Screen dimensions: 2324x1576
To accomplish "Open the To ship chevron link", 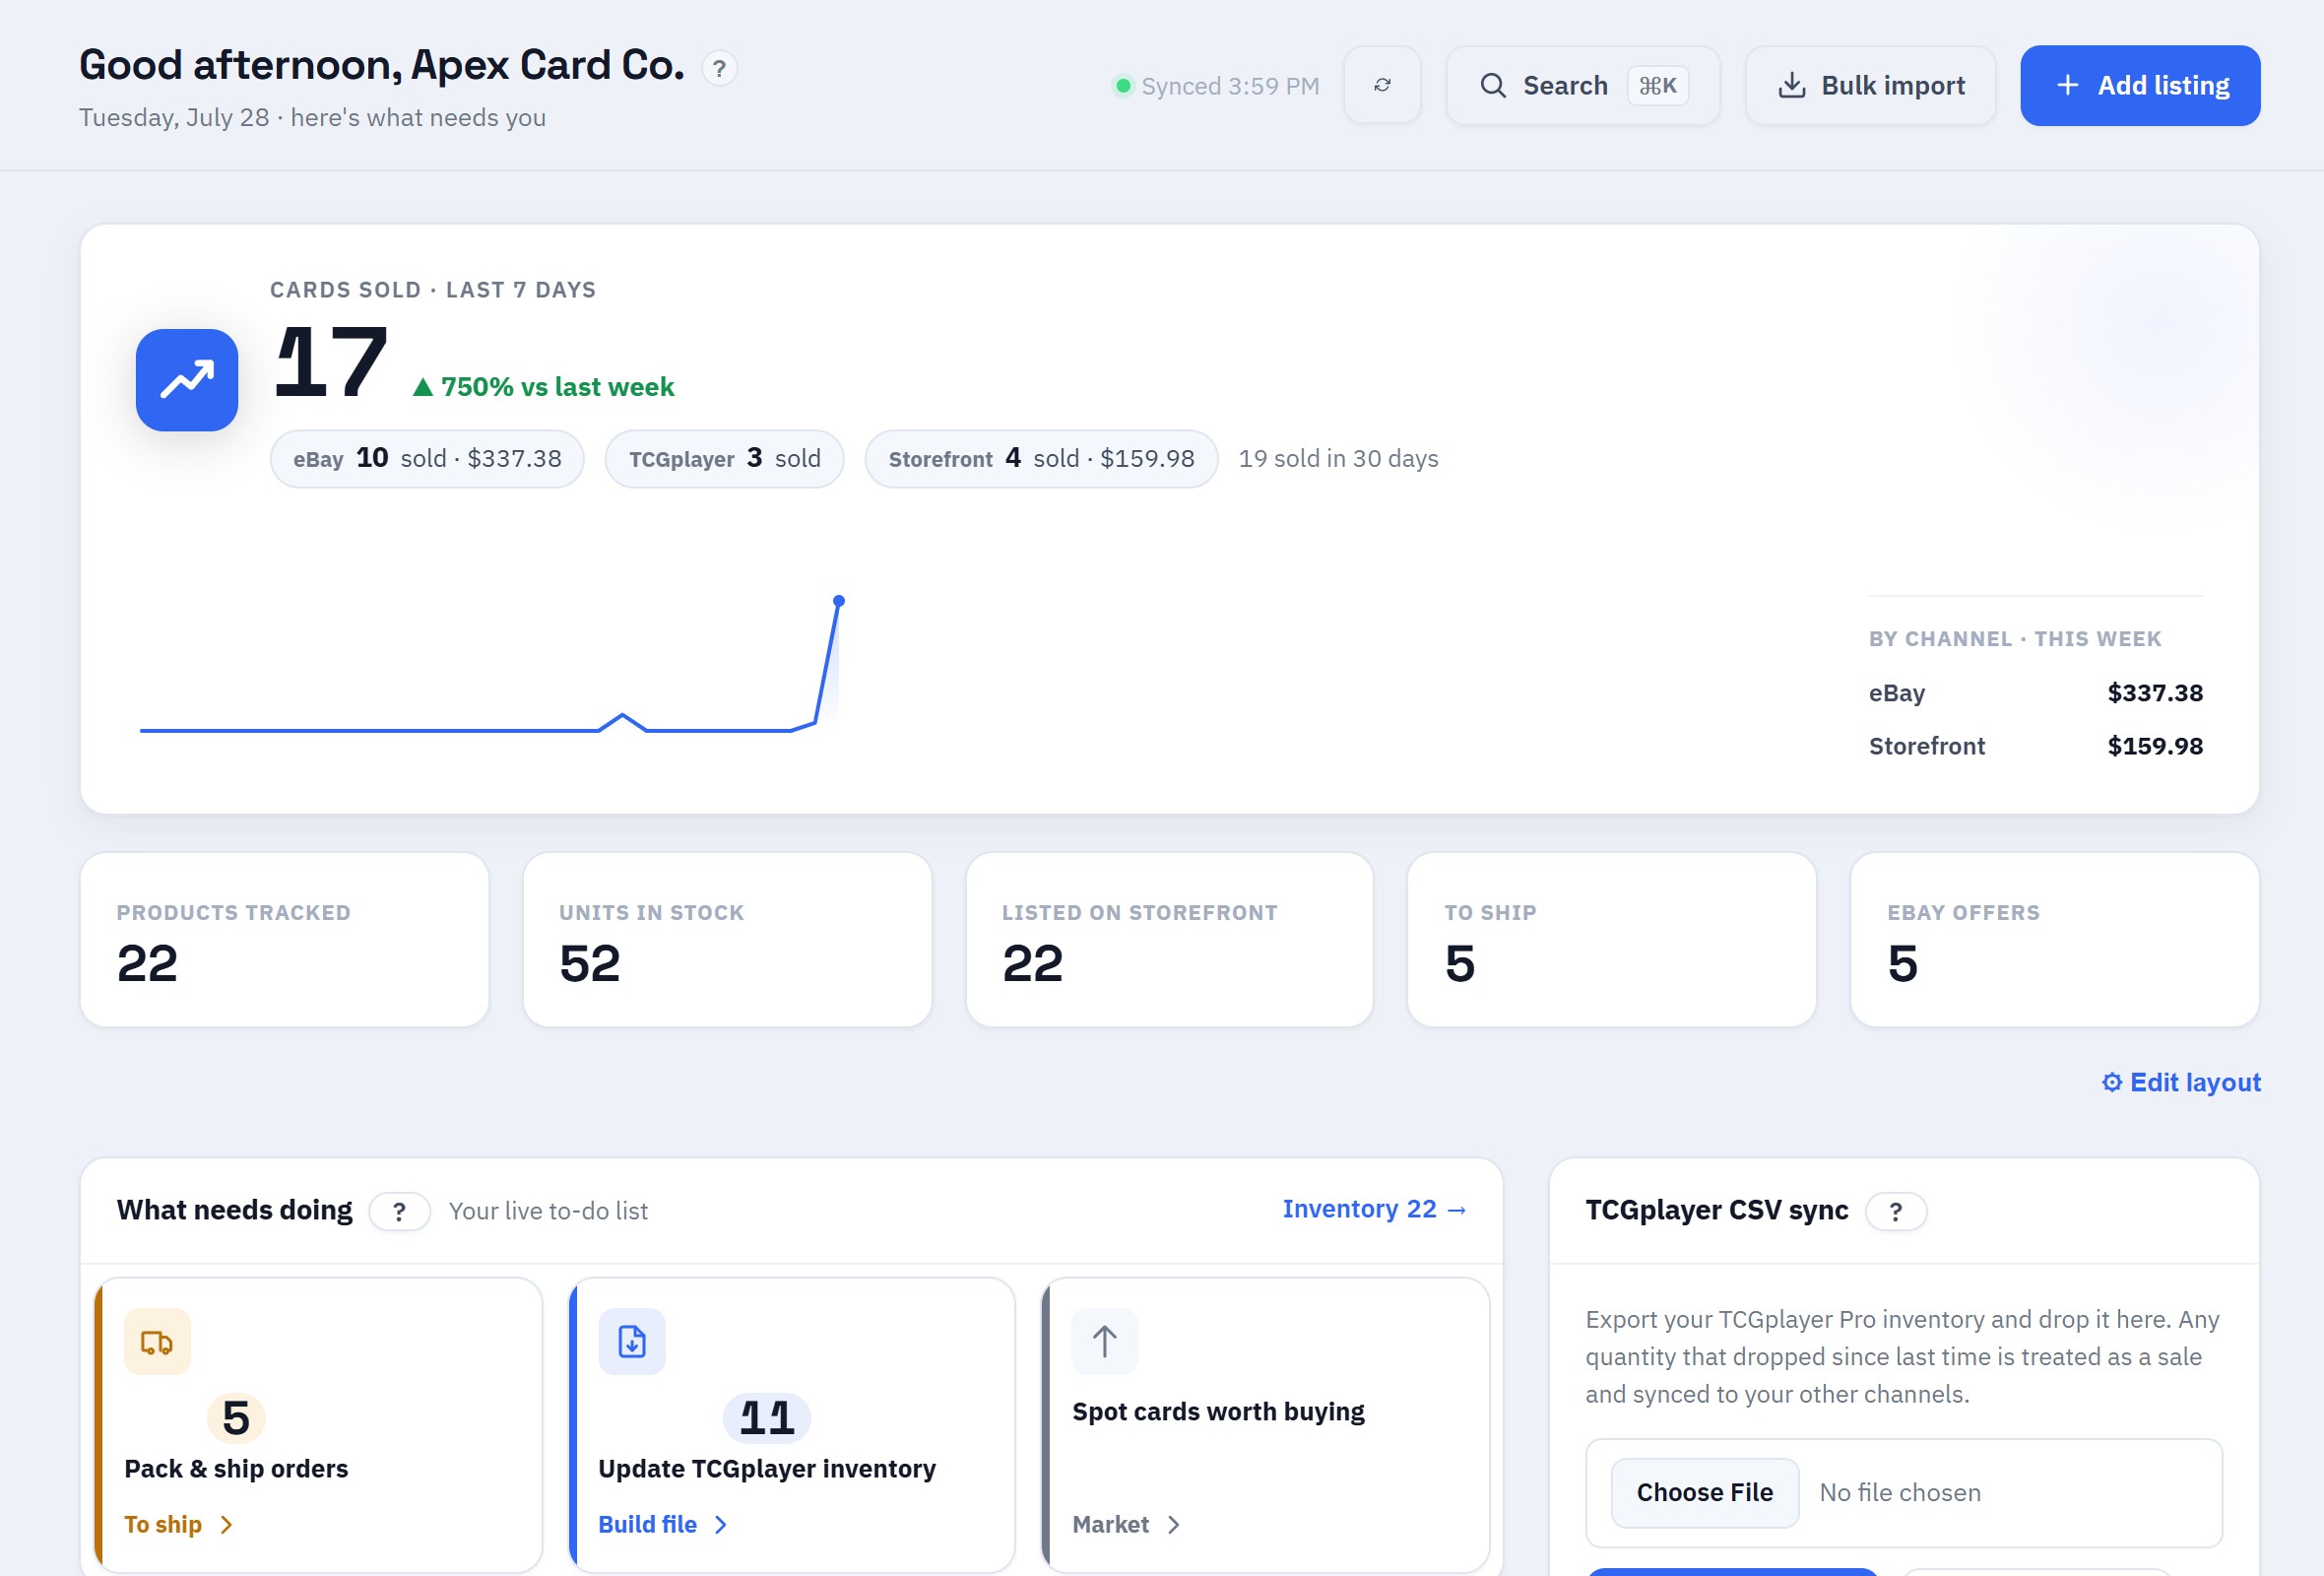I will tap(179, 1524).
